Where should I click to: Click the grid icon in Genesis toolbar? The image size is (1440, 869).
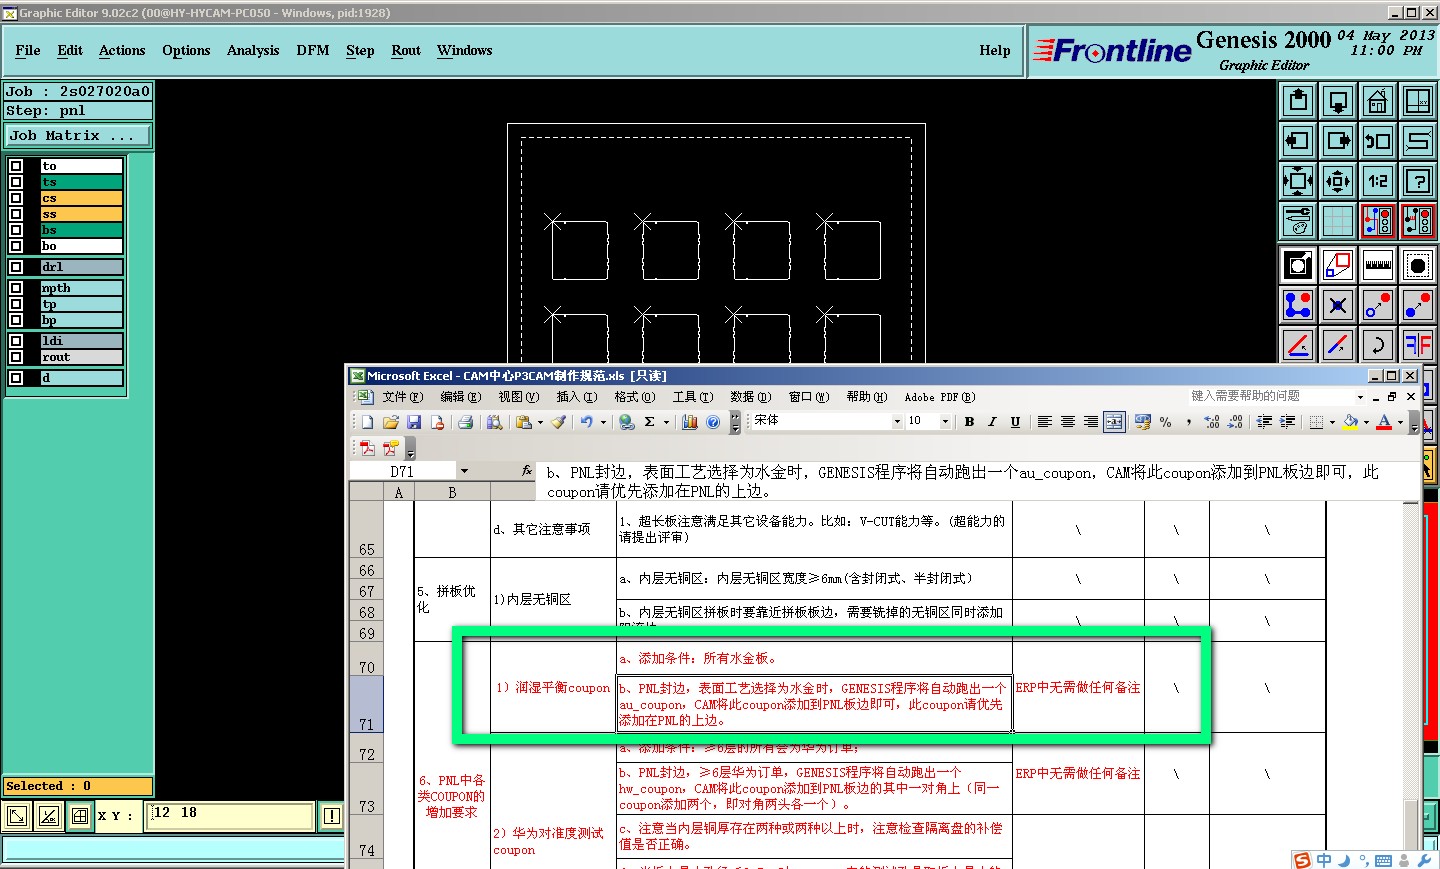click(1338, 221)
